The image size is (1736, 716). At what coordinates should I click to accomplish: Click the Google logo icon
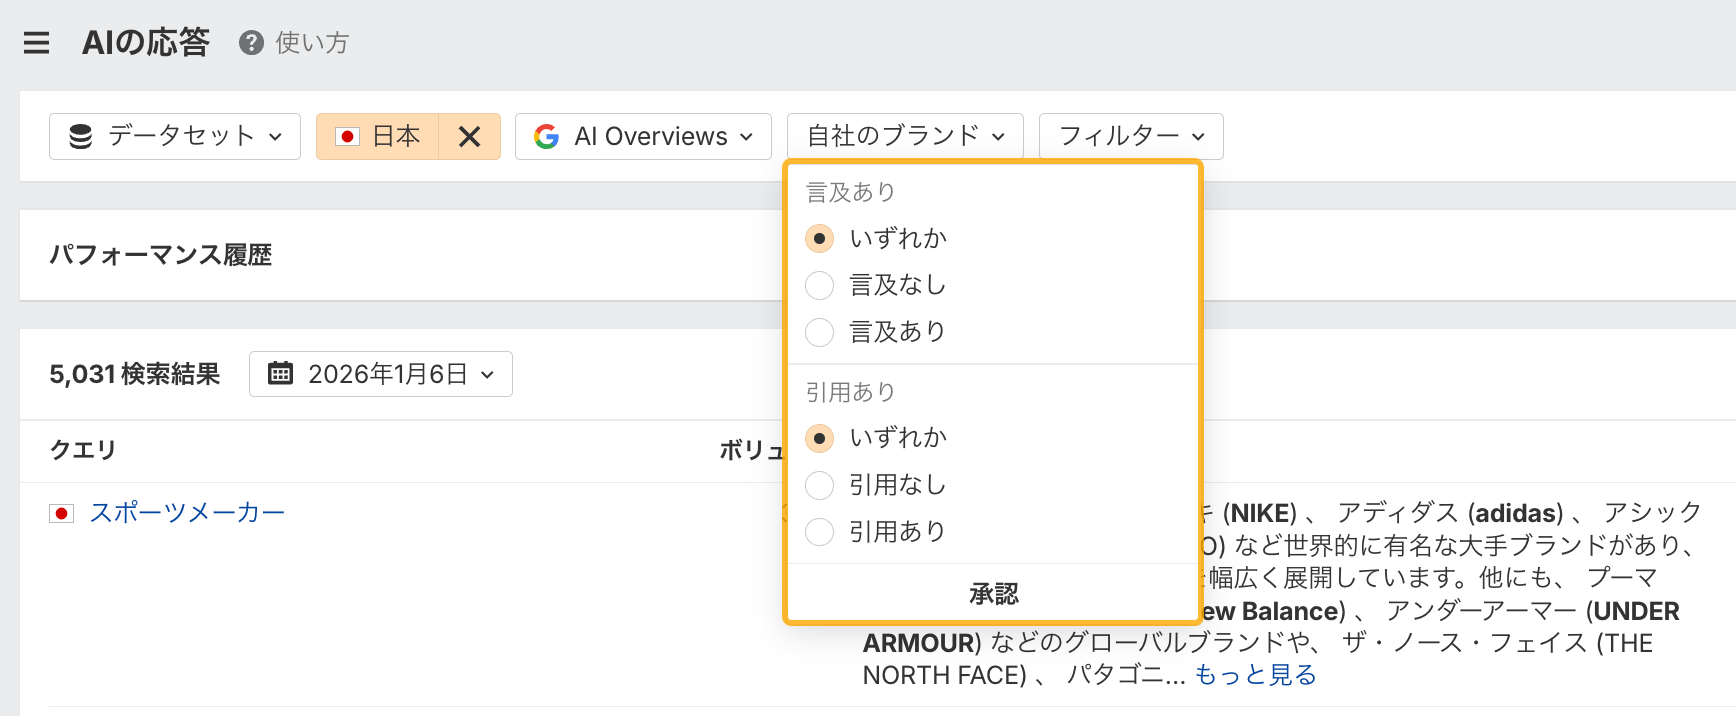[x=546, y=136]
